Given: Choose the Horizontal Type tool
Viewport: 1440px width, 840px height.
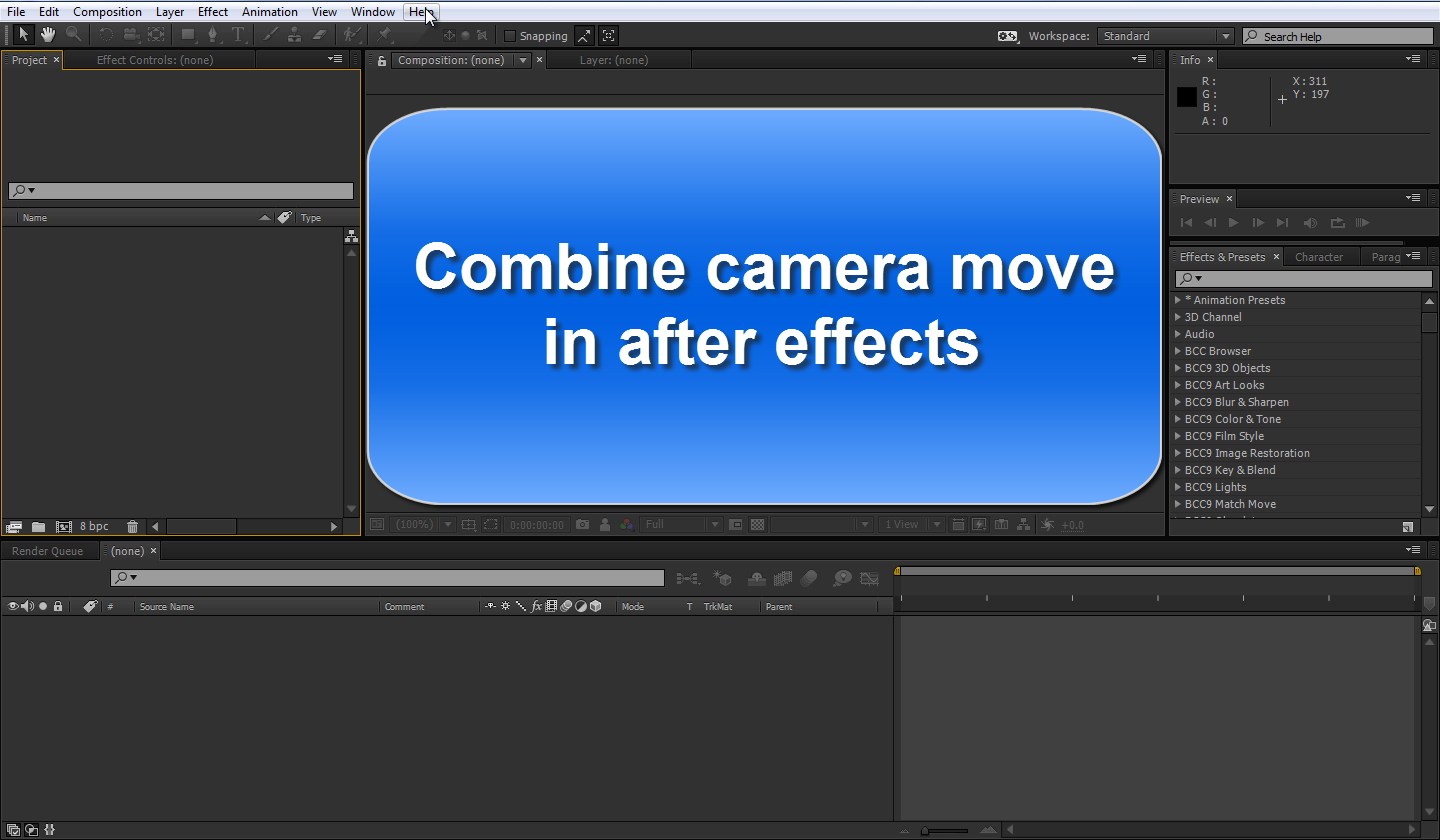Looking at the screenshot, I should coord(238,35).
